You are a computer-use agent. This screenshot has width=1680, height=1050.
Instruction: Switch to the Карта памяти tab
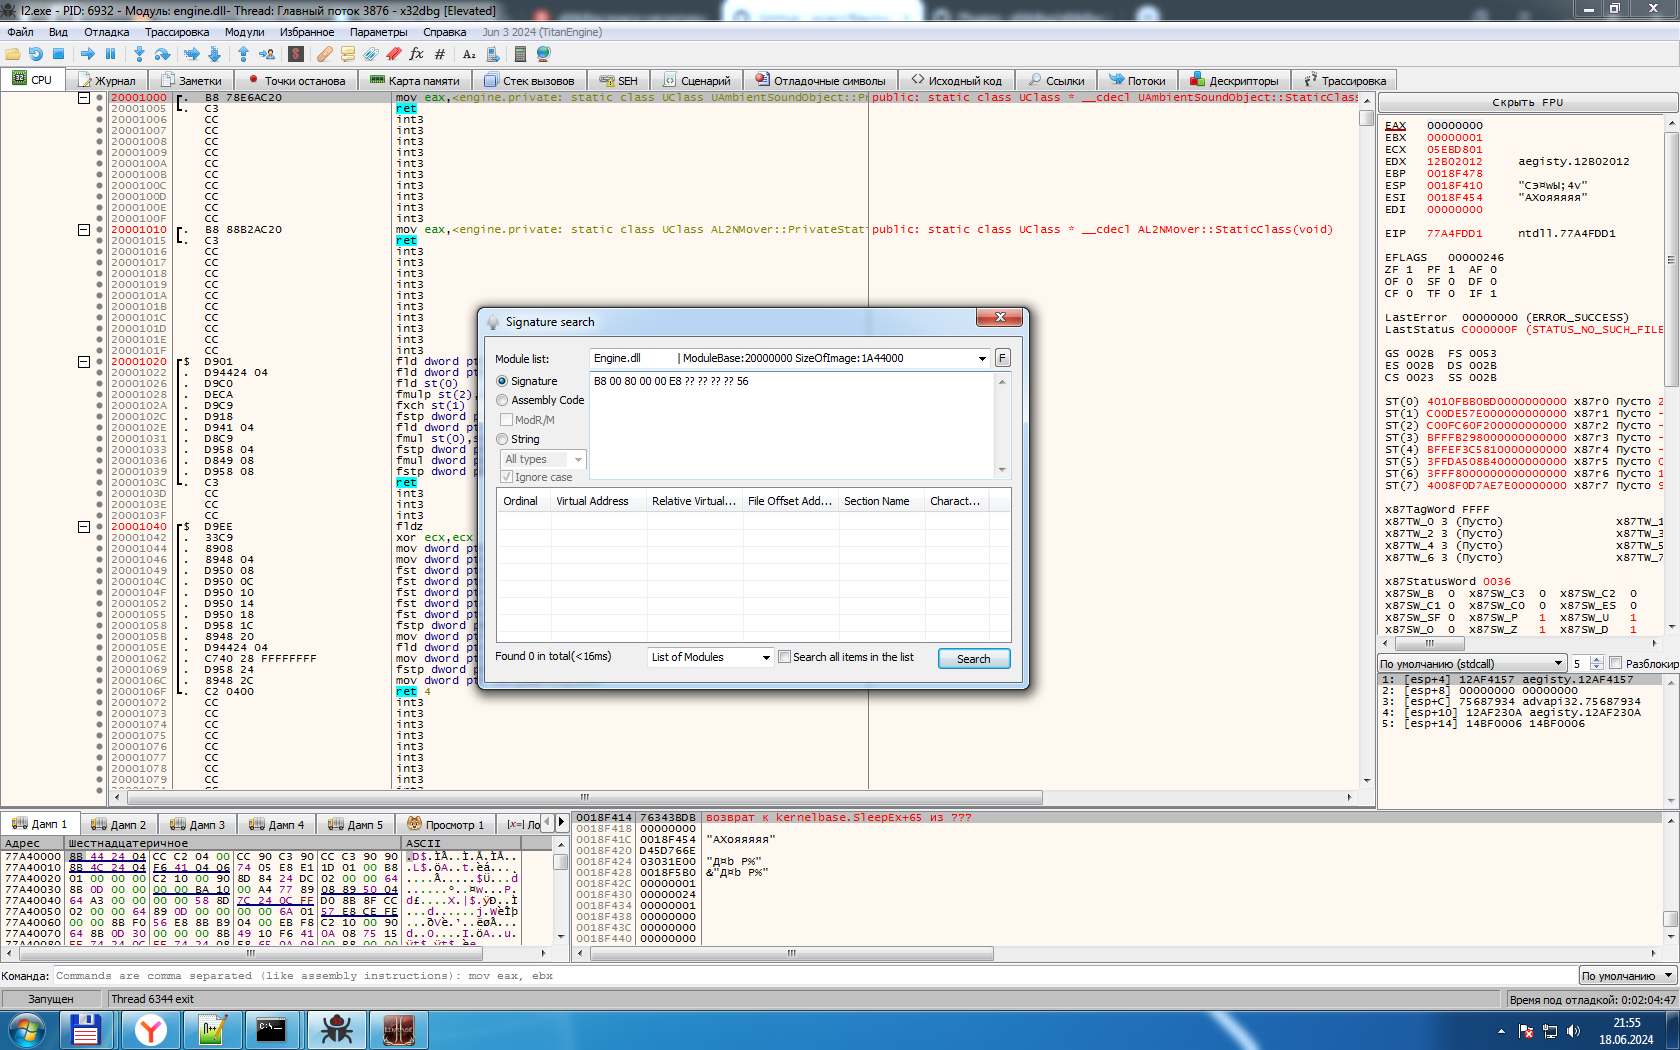click(x=415, y=81)
